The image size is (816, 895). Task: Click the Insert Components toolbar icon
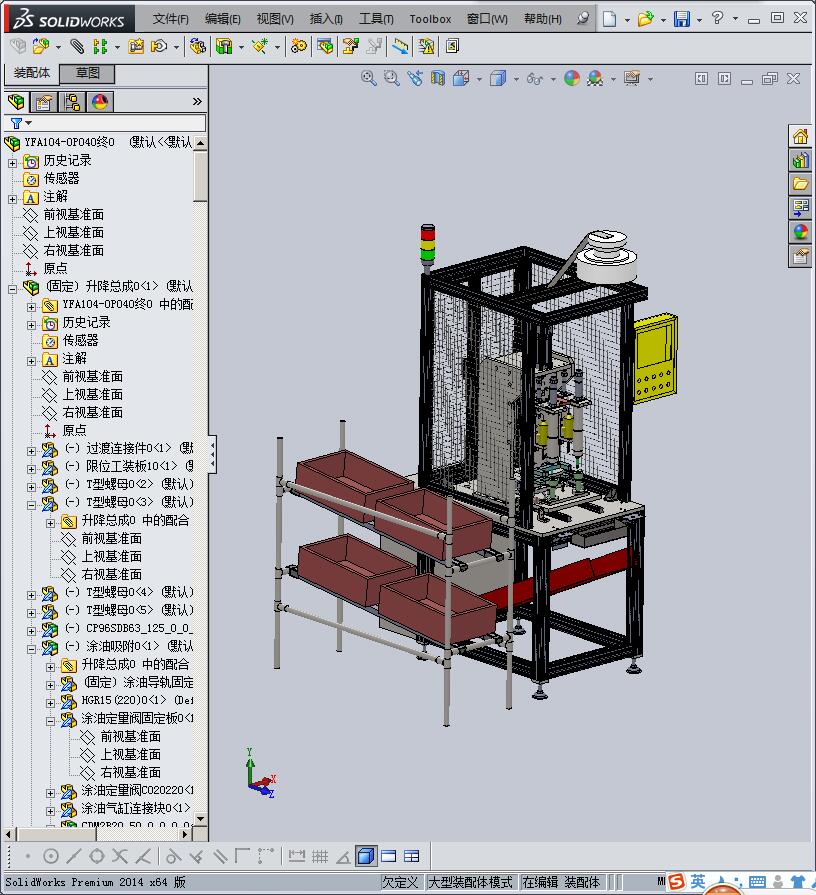click(40, 46)
